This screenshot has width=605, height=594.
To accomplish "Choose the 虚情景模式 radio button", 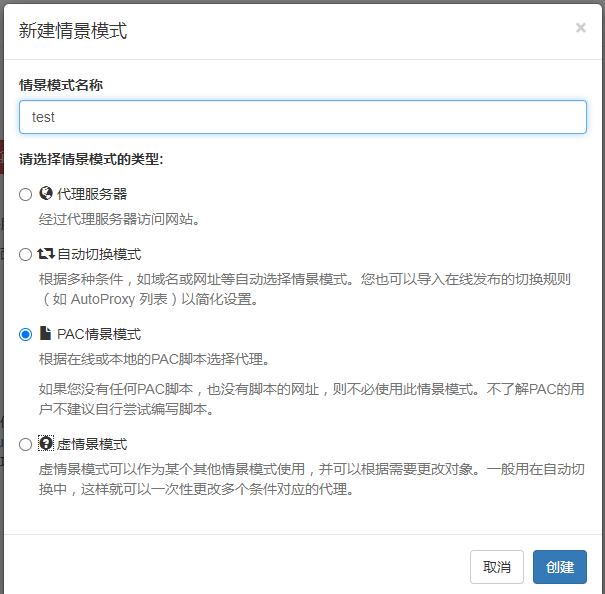I will [x=25, y=444].
